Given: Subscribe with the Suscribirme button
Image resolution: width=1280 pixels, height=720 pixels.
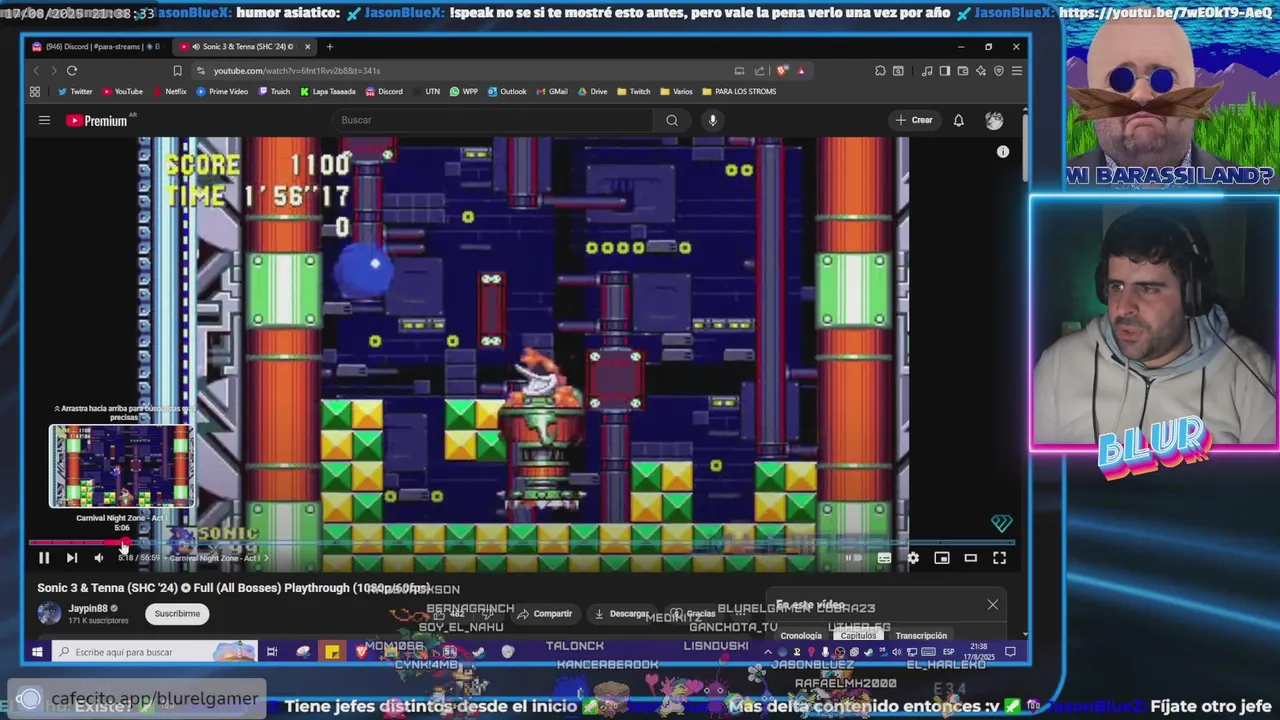Looking at the screenshot, I should click(177, 613).
